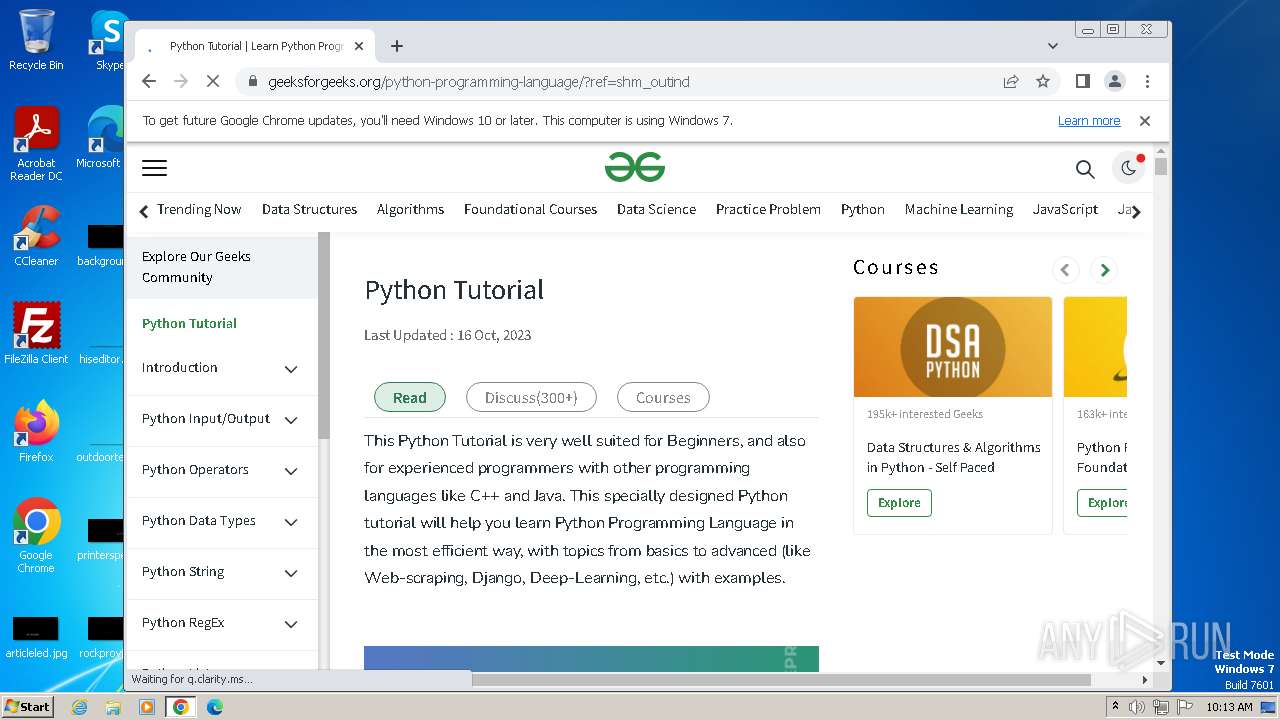Select the Firefox desktop icon
Screen dimensions: 1280x720
point(36,432)
